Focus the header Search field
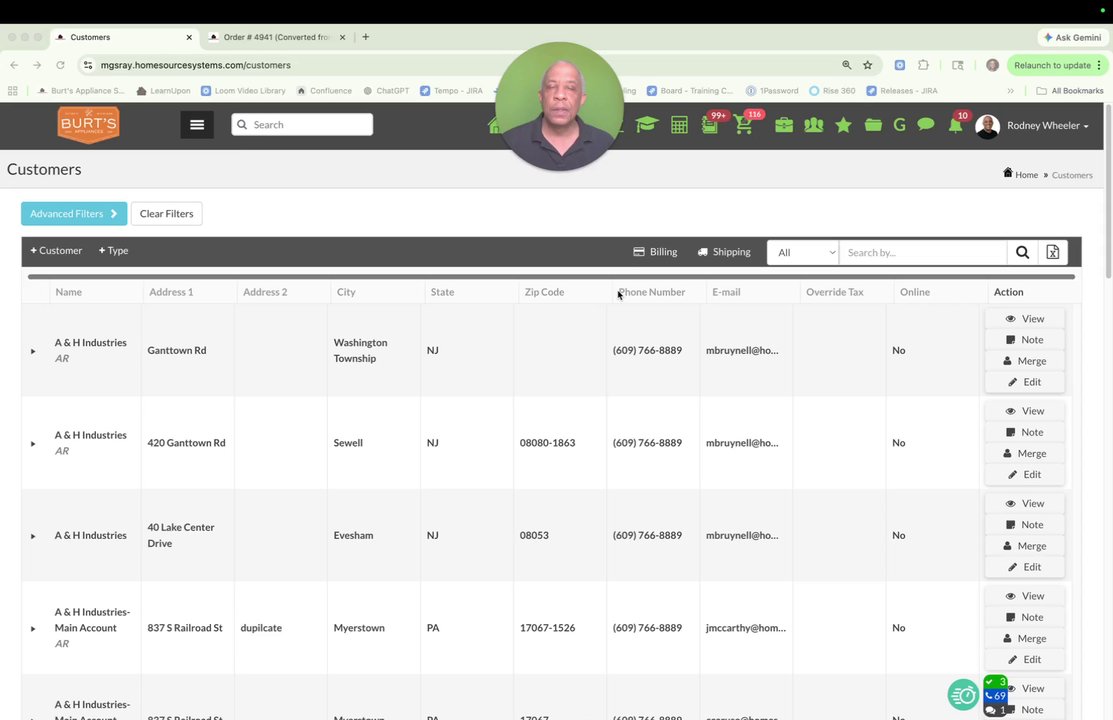 (302, 124)
